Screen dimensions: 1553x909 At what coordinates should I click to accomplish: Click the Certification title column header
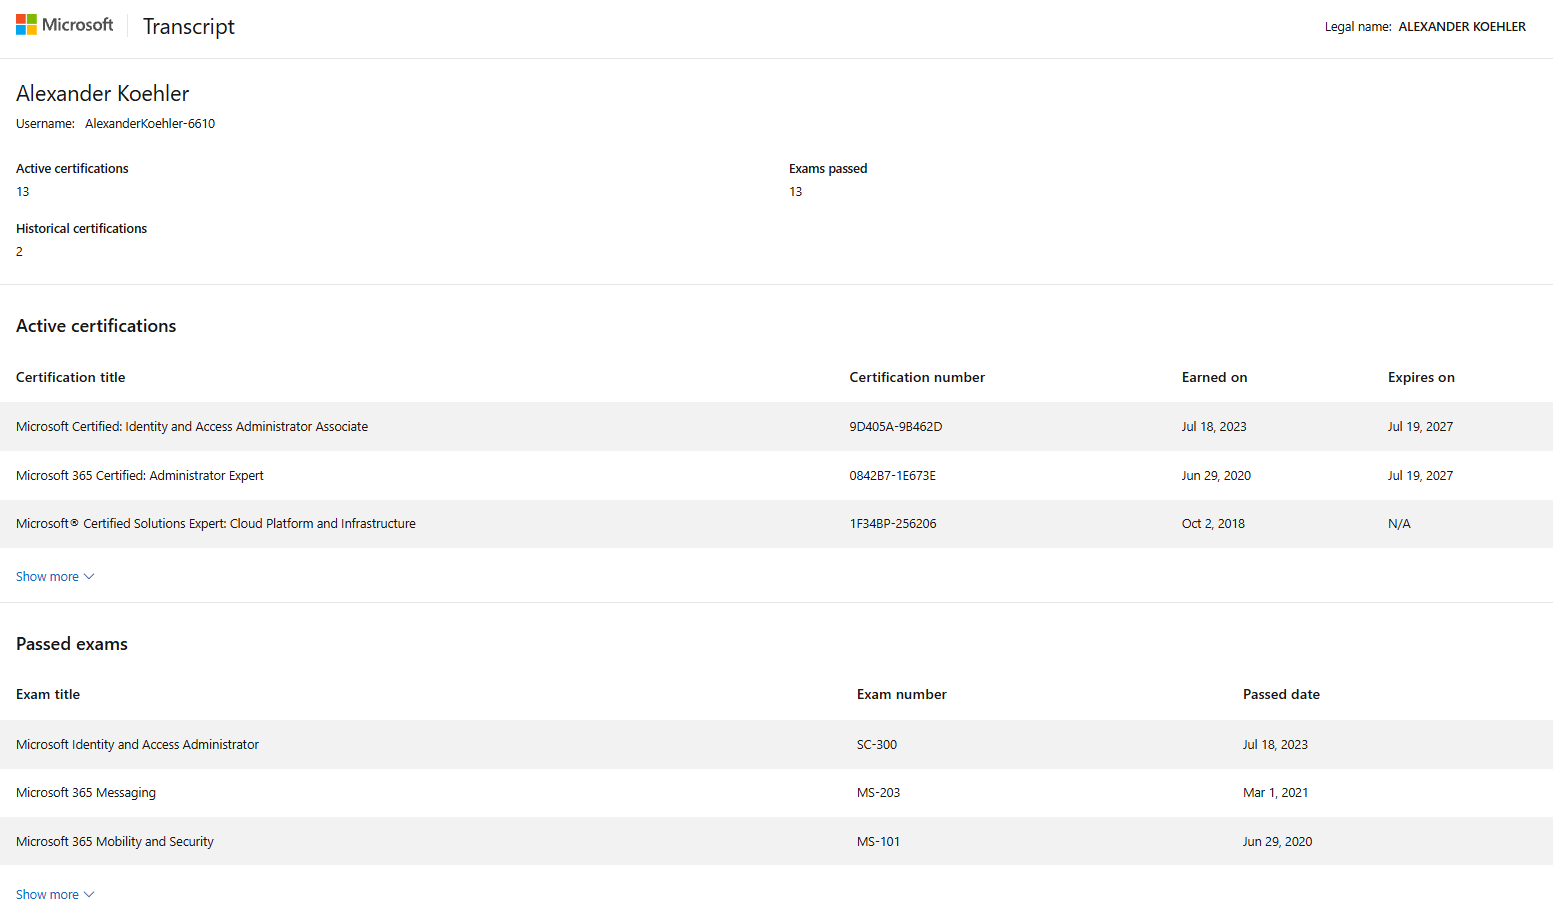coord(71,378)
